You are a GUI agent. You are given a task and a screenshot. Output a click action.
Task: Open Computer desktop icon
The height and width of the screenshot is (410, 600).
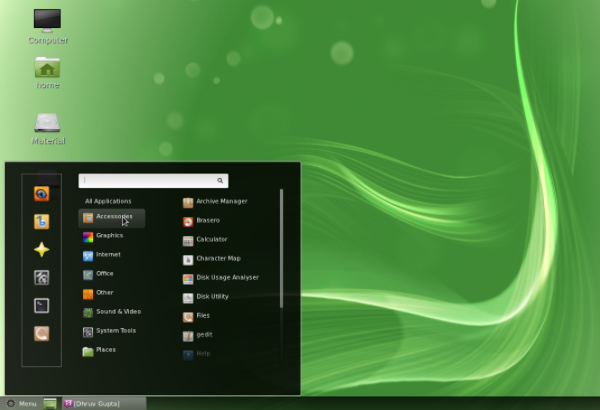coord(47,21)
